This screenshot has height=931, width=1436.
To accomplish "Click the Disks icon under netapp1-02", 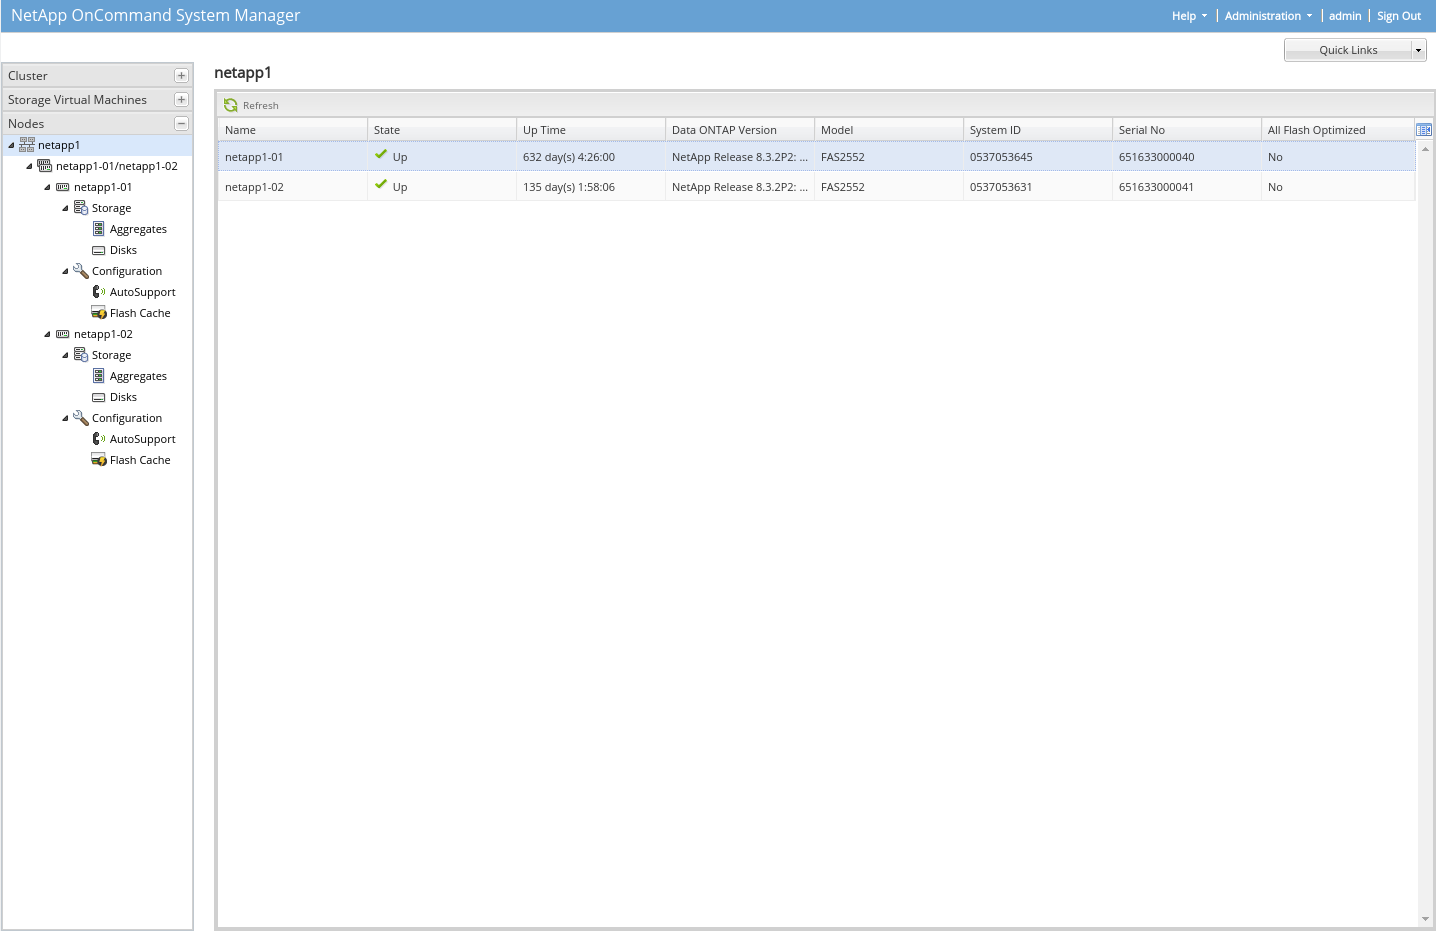I will tap(99, 397).
